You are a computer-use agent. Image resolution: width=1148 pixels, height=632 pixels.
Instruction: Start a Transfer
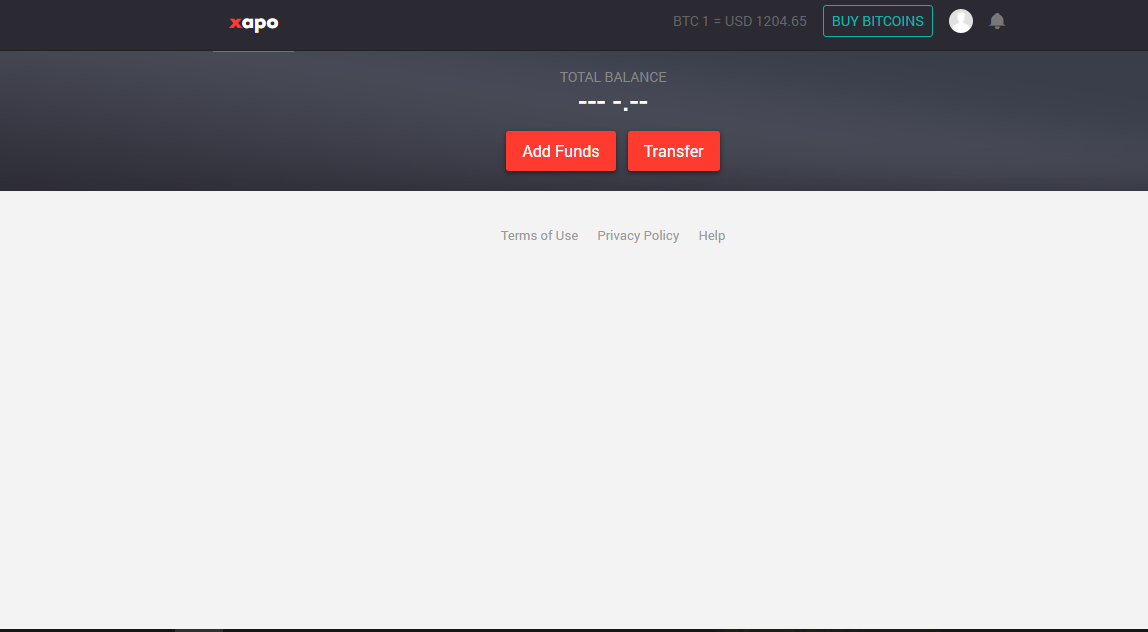[x=673, y=151]
